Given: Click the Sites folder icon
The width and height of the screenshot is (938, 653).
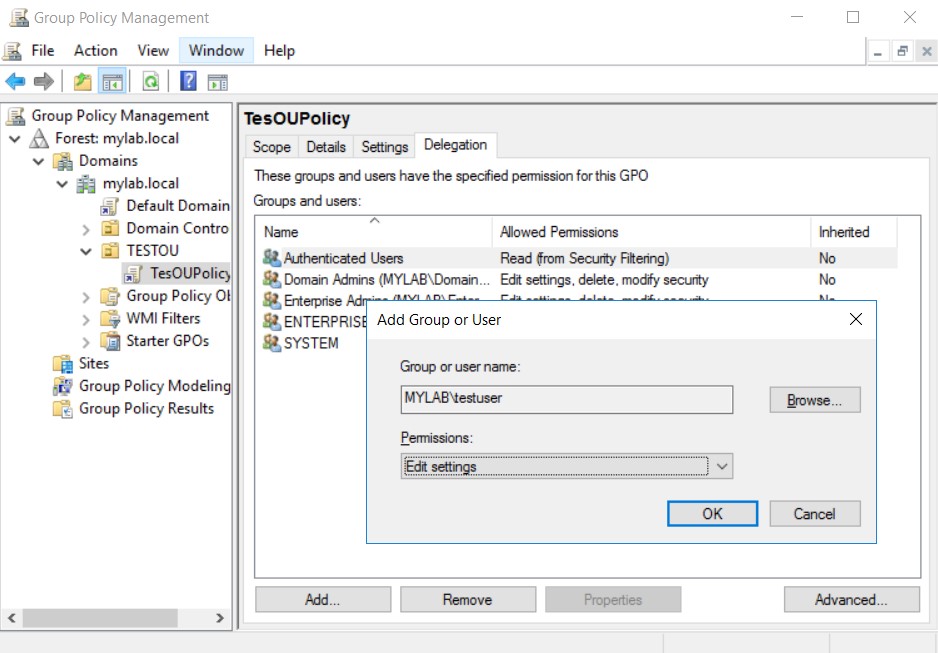Looking at the screenshot, I should [62, 363].
